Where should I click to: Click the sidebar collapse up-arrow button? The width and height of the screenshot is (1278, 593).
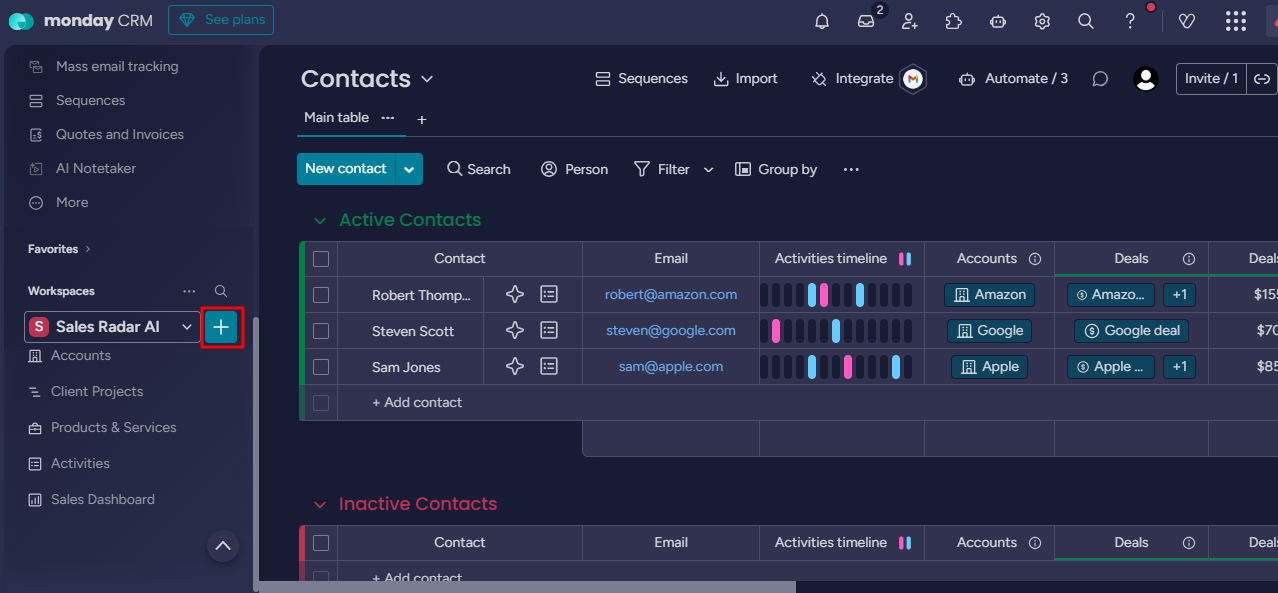click(223, 546)
